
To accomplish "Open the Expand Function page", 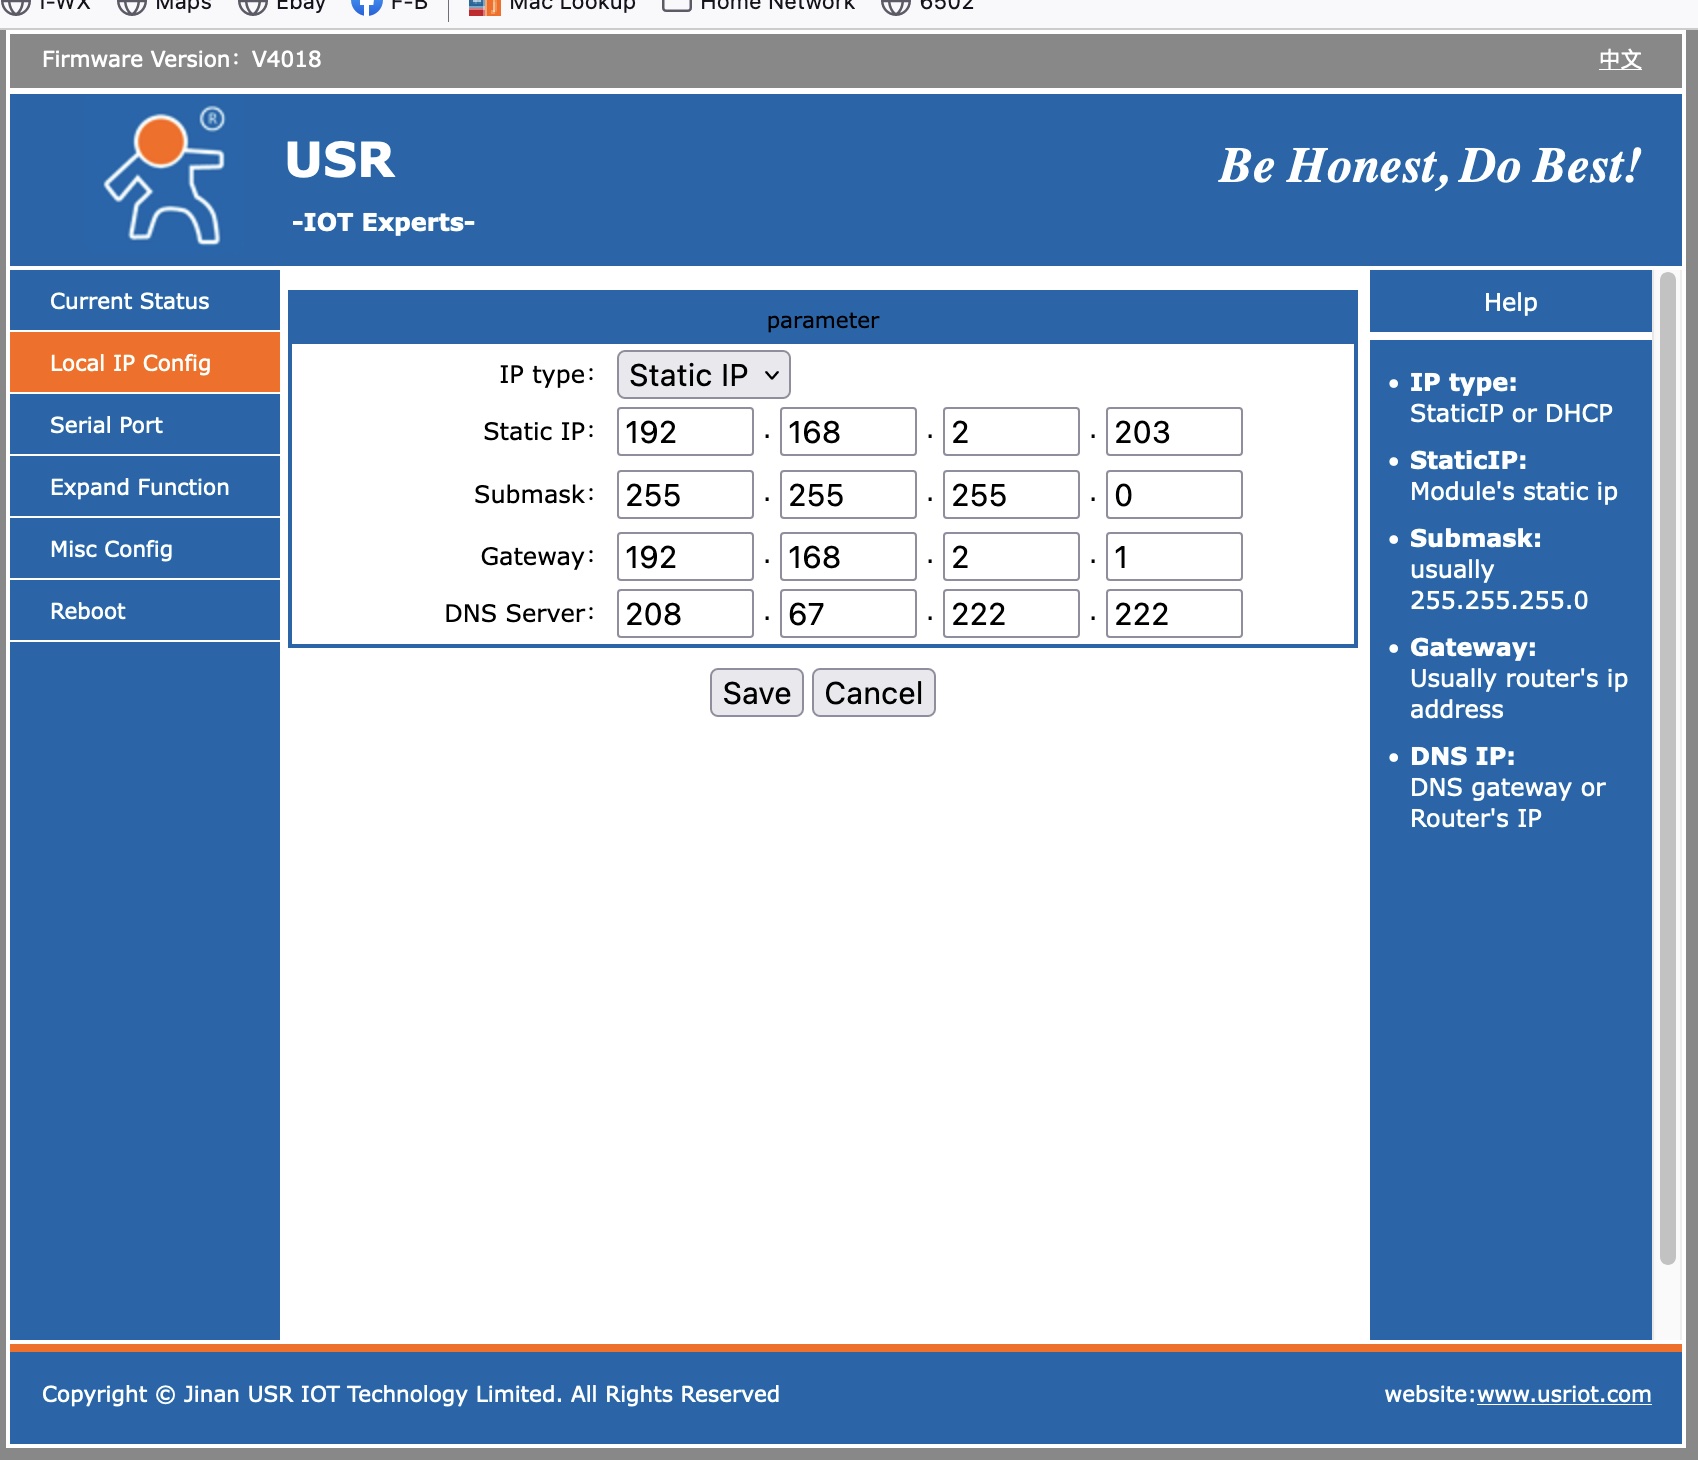I will pos(139,487).
